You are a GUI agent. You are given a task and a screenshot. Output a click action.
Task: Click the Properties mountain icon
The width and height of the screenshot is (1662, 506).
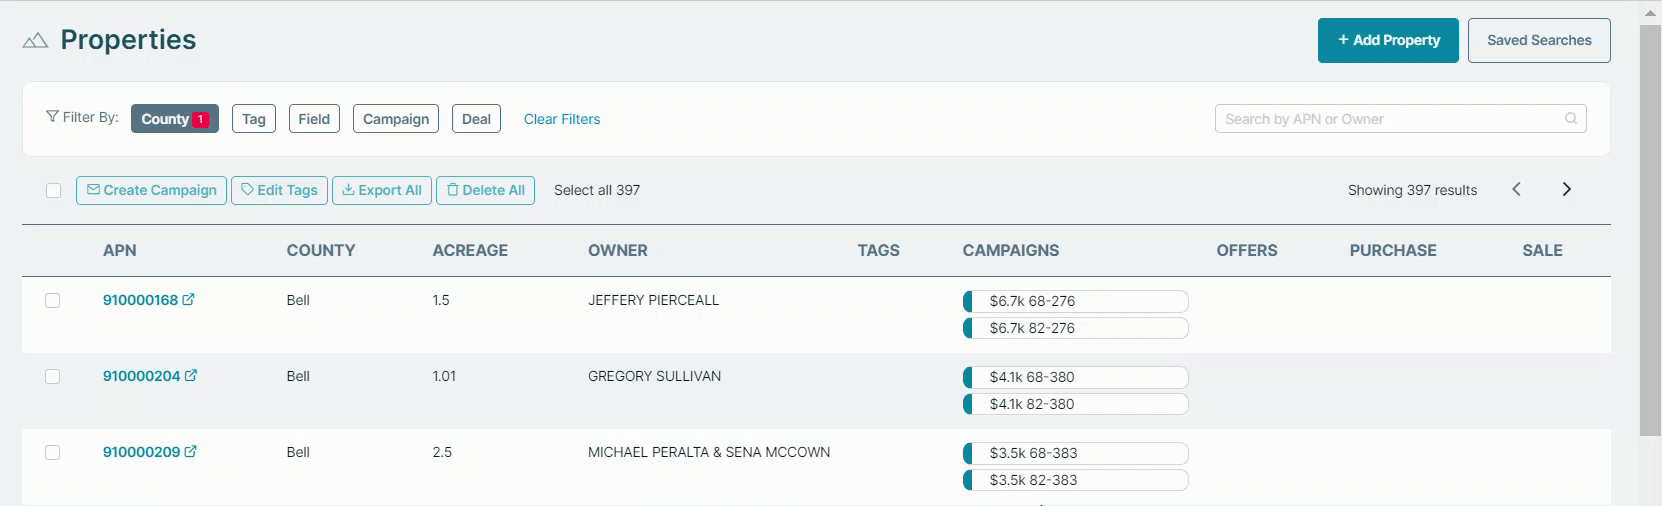point(35,40)
